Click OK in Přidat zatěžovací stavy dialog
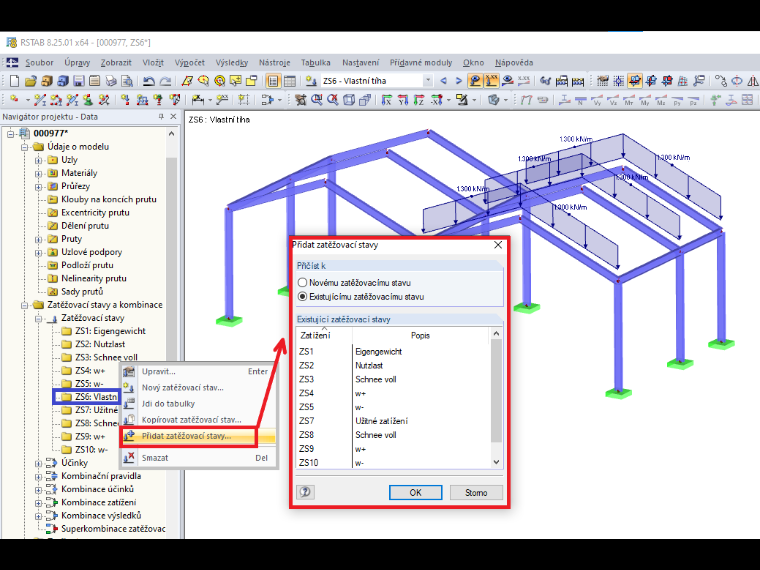 [x=415, y=492]
